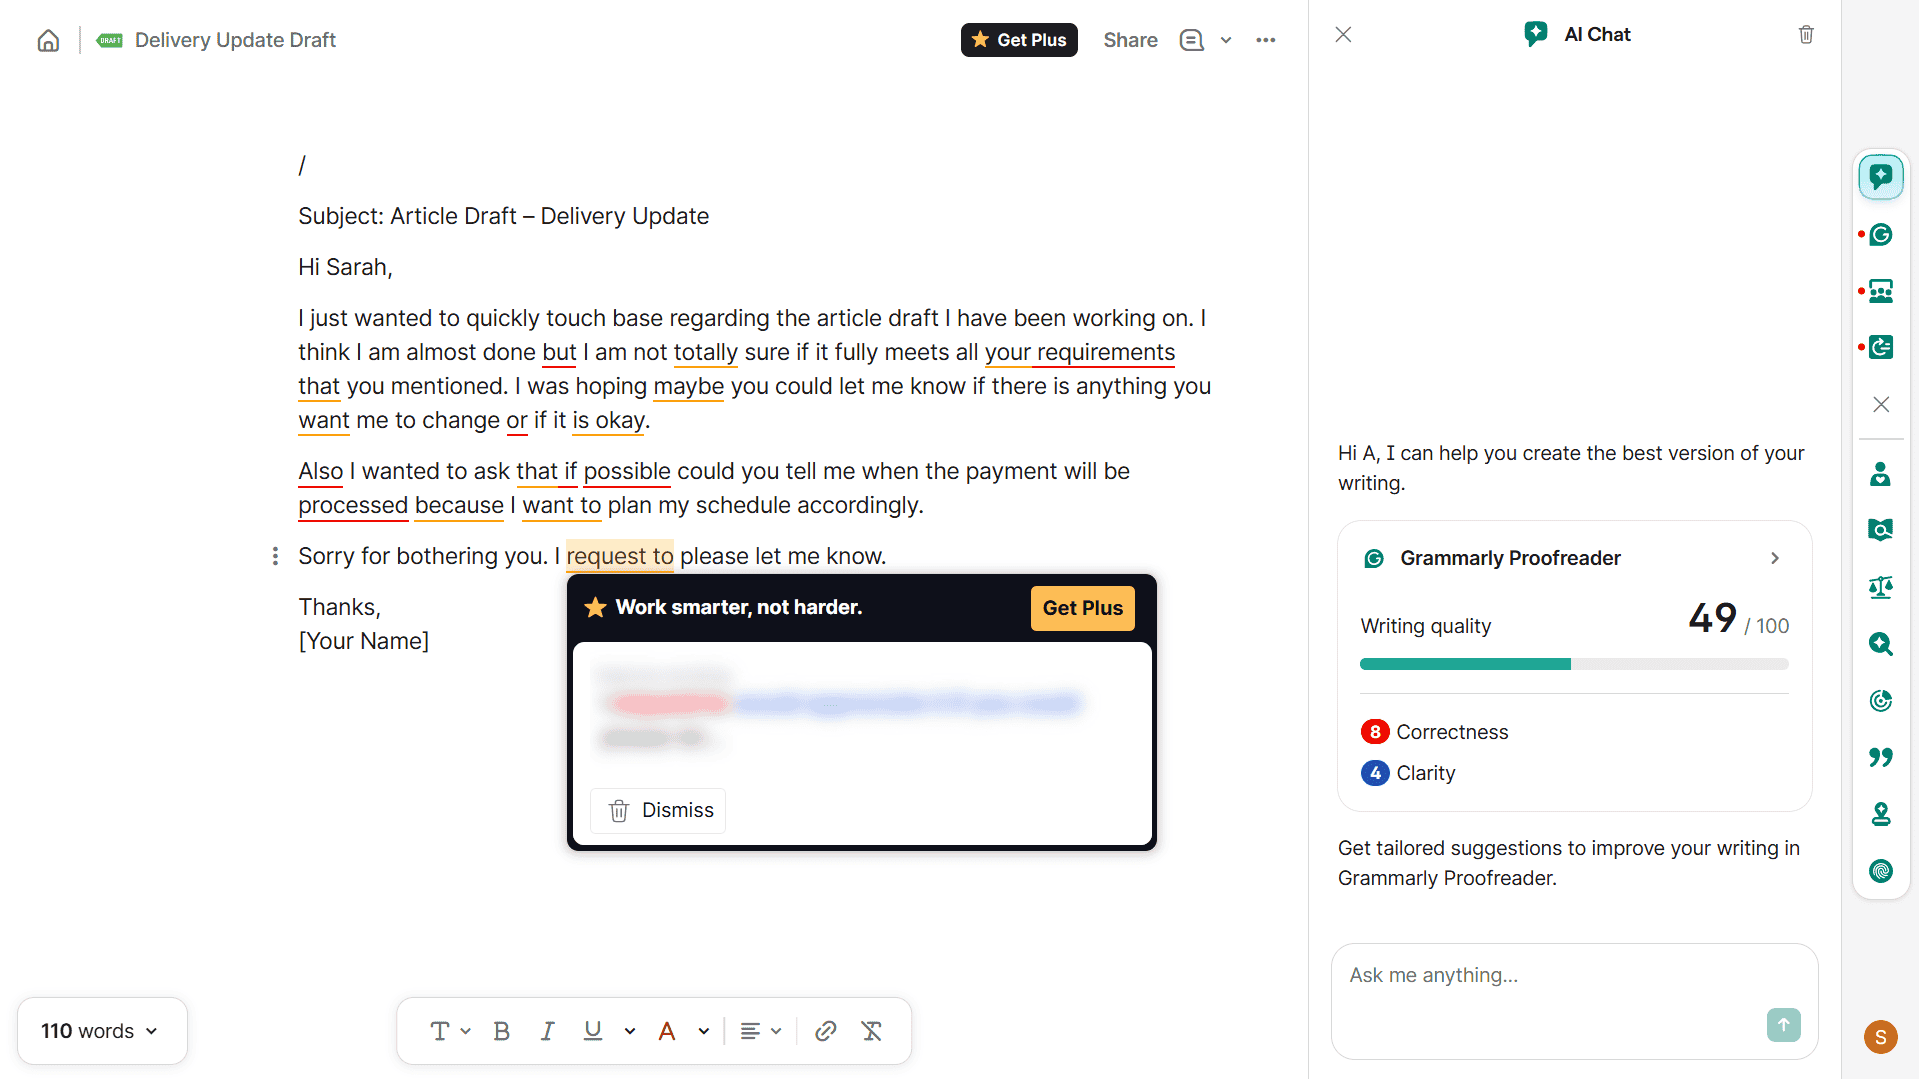
Task: Click the AI Chat green logo icon
Action: pos(1536,34)
